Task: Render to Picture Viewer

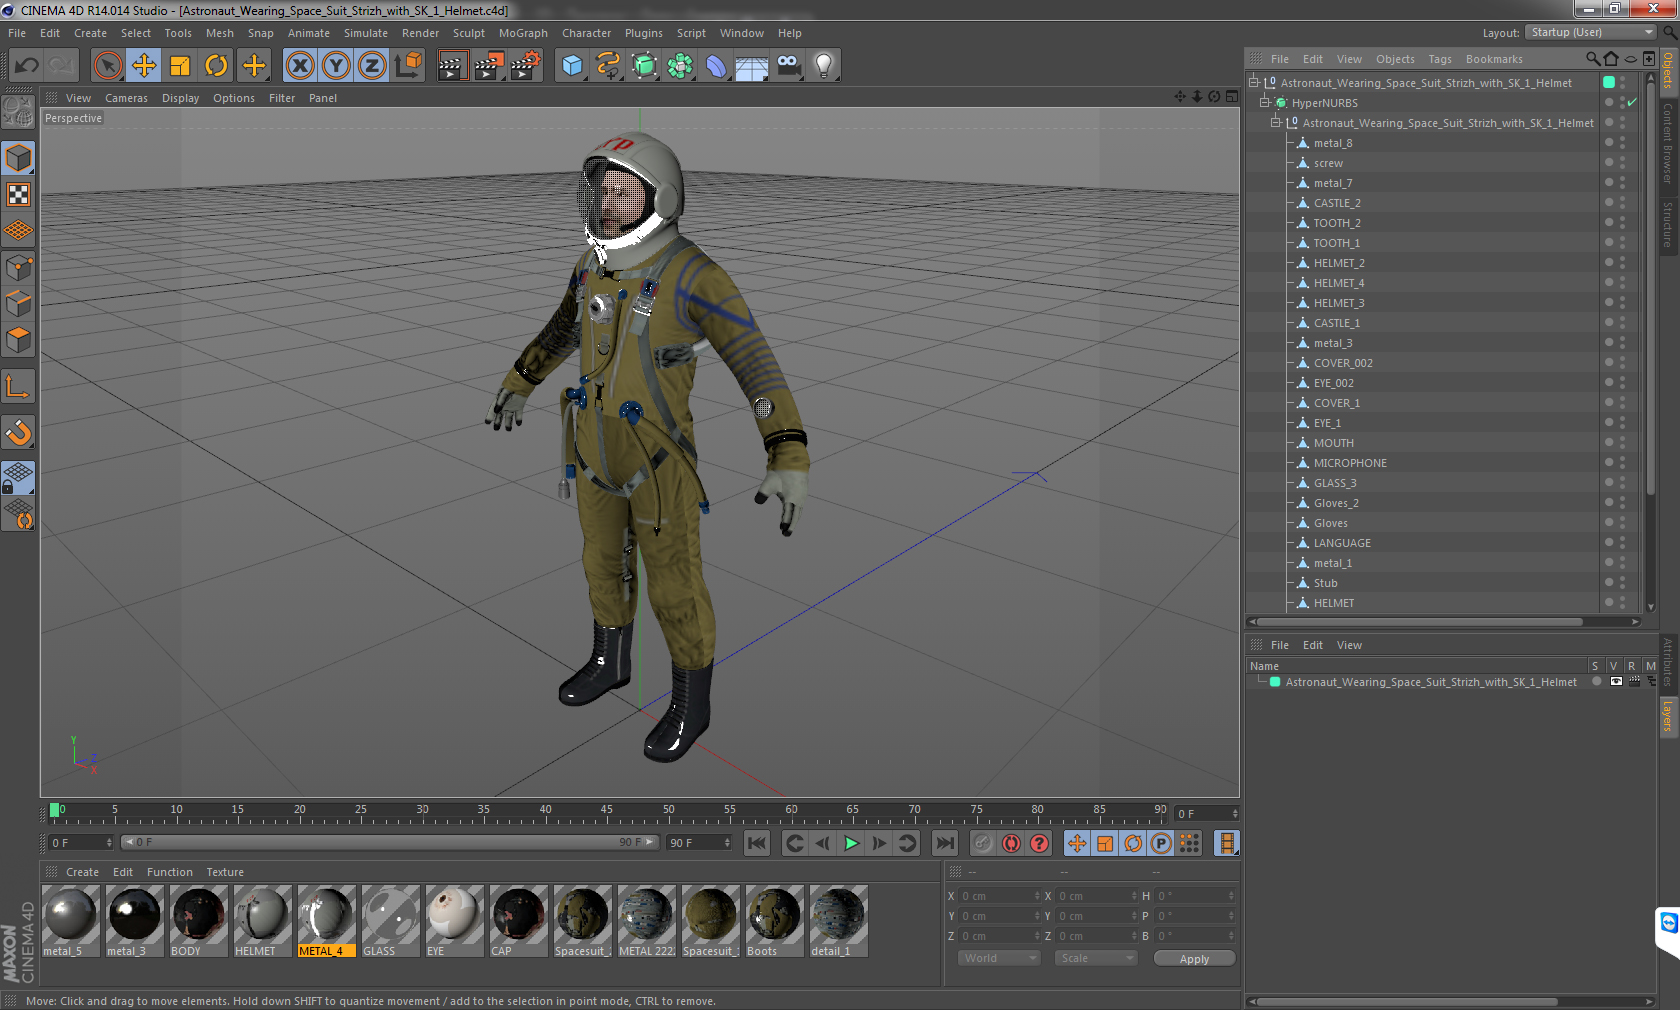Action: click(x=489, y=66)
